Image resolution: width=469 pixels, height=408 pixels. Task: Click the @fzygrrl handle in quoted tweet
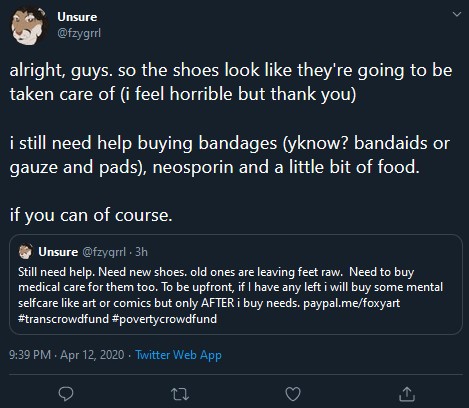point(104,252)
